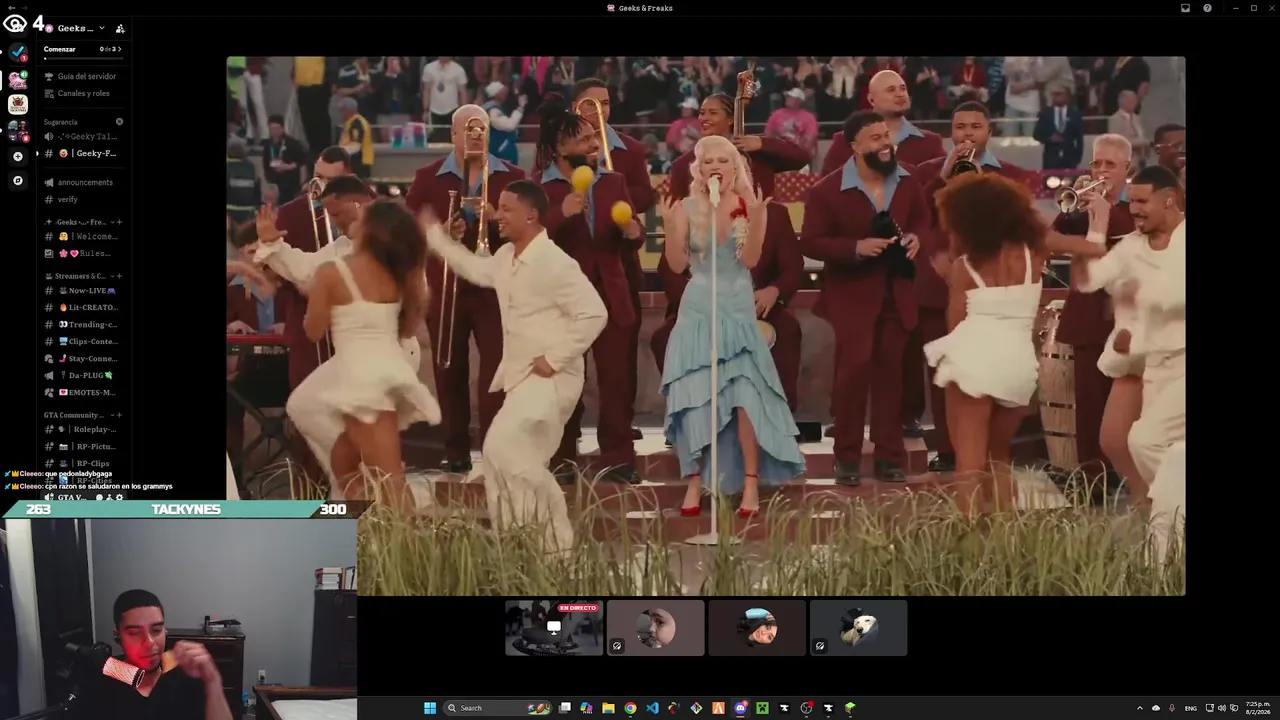The image size is (1280, 720).
Task: Open the clock showing 7:25 p.m.
Action: pyautogui.click(x=1258, y=708)
